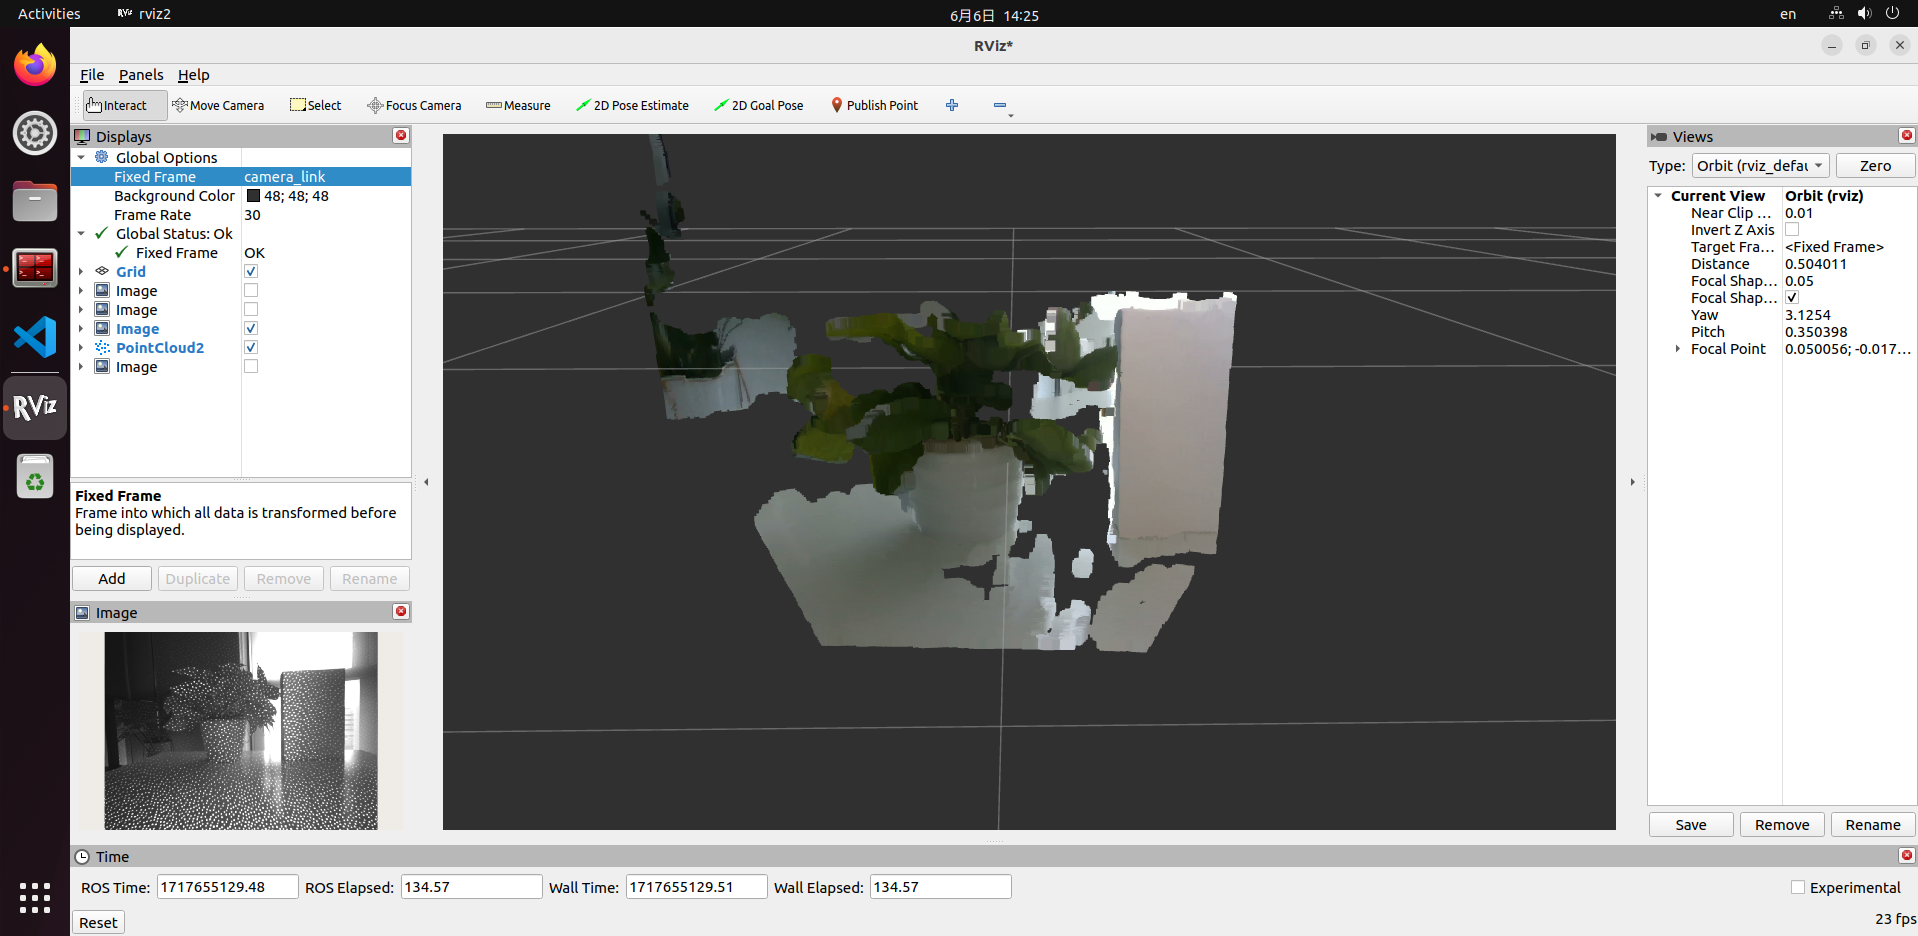Viewport: 1918px width, 936px height.
Task: Click the Grid display icon
Action: (x=102, y=271)
